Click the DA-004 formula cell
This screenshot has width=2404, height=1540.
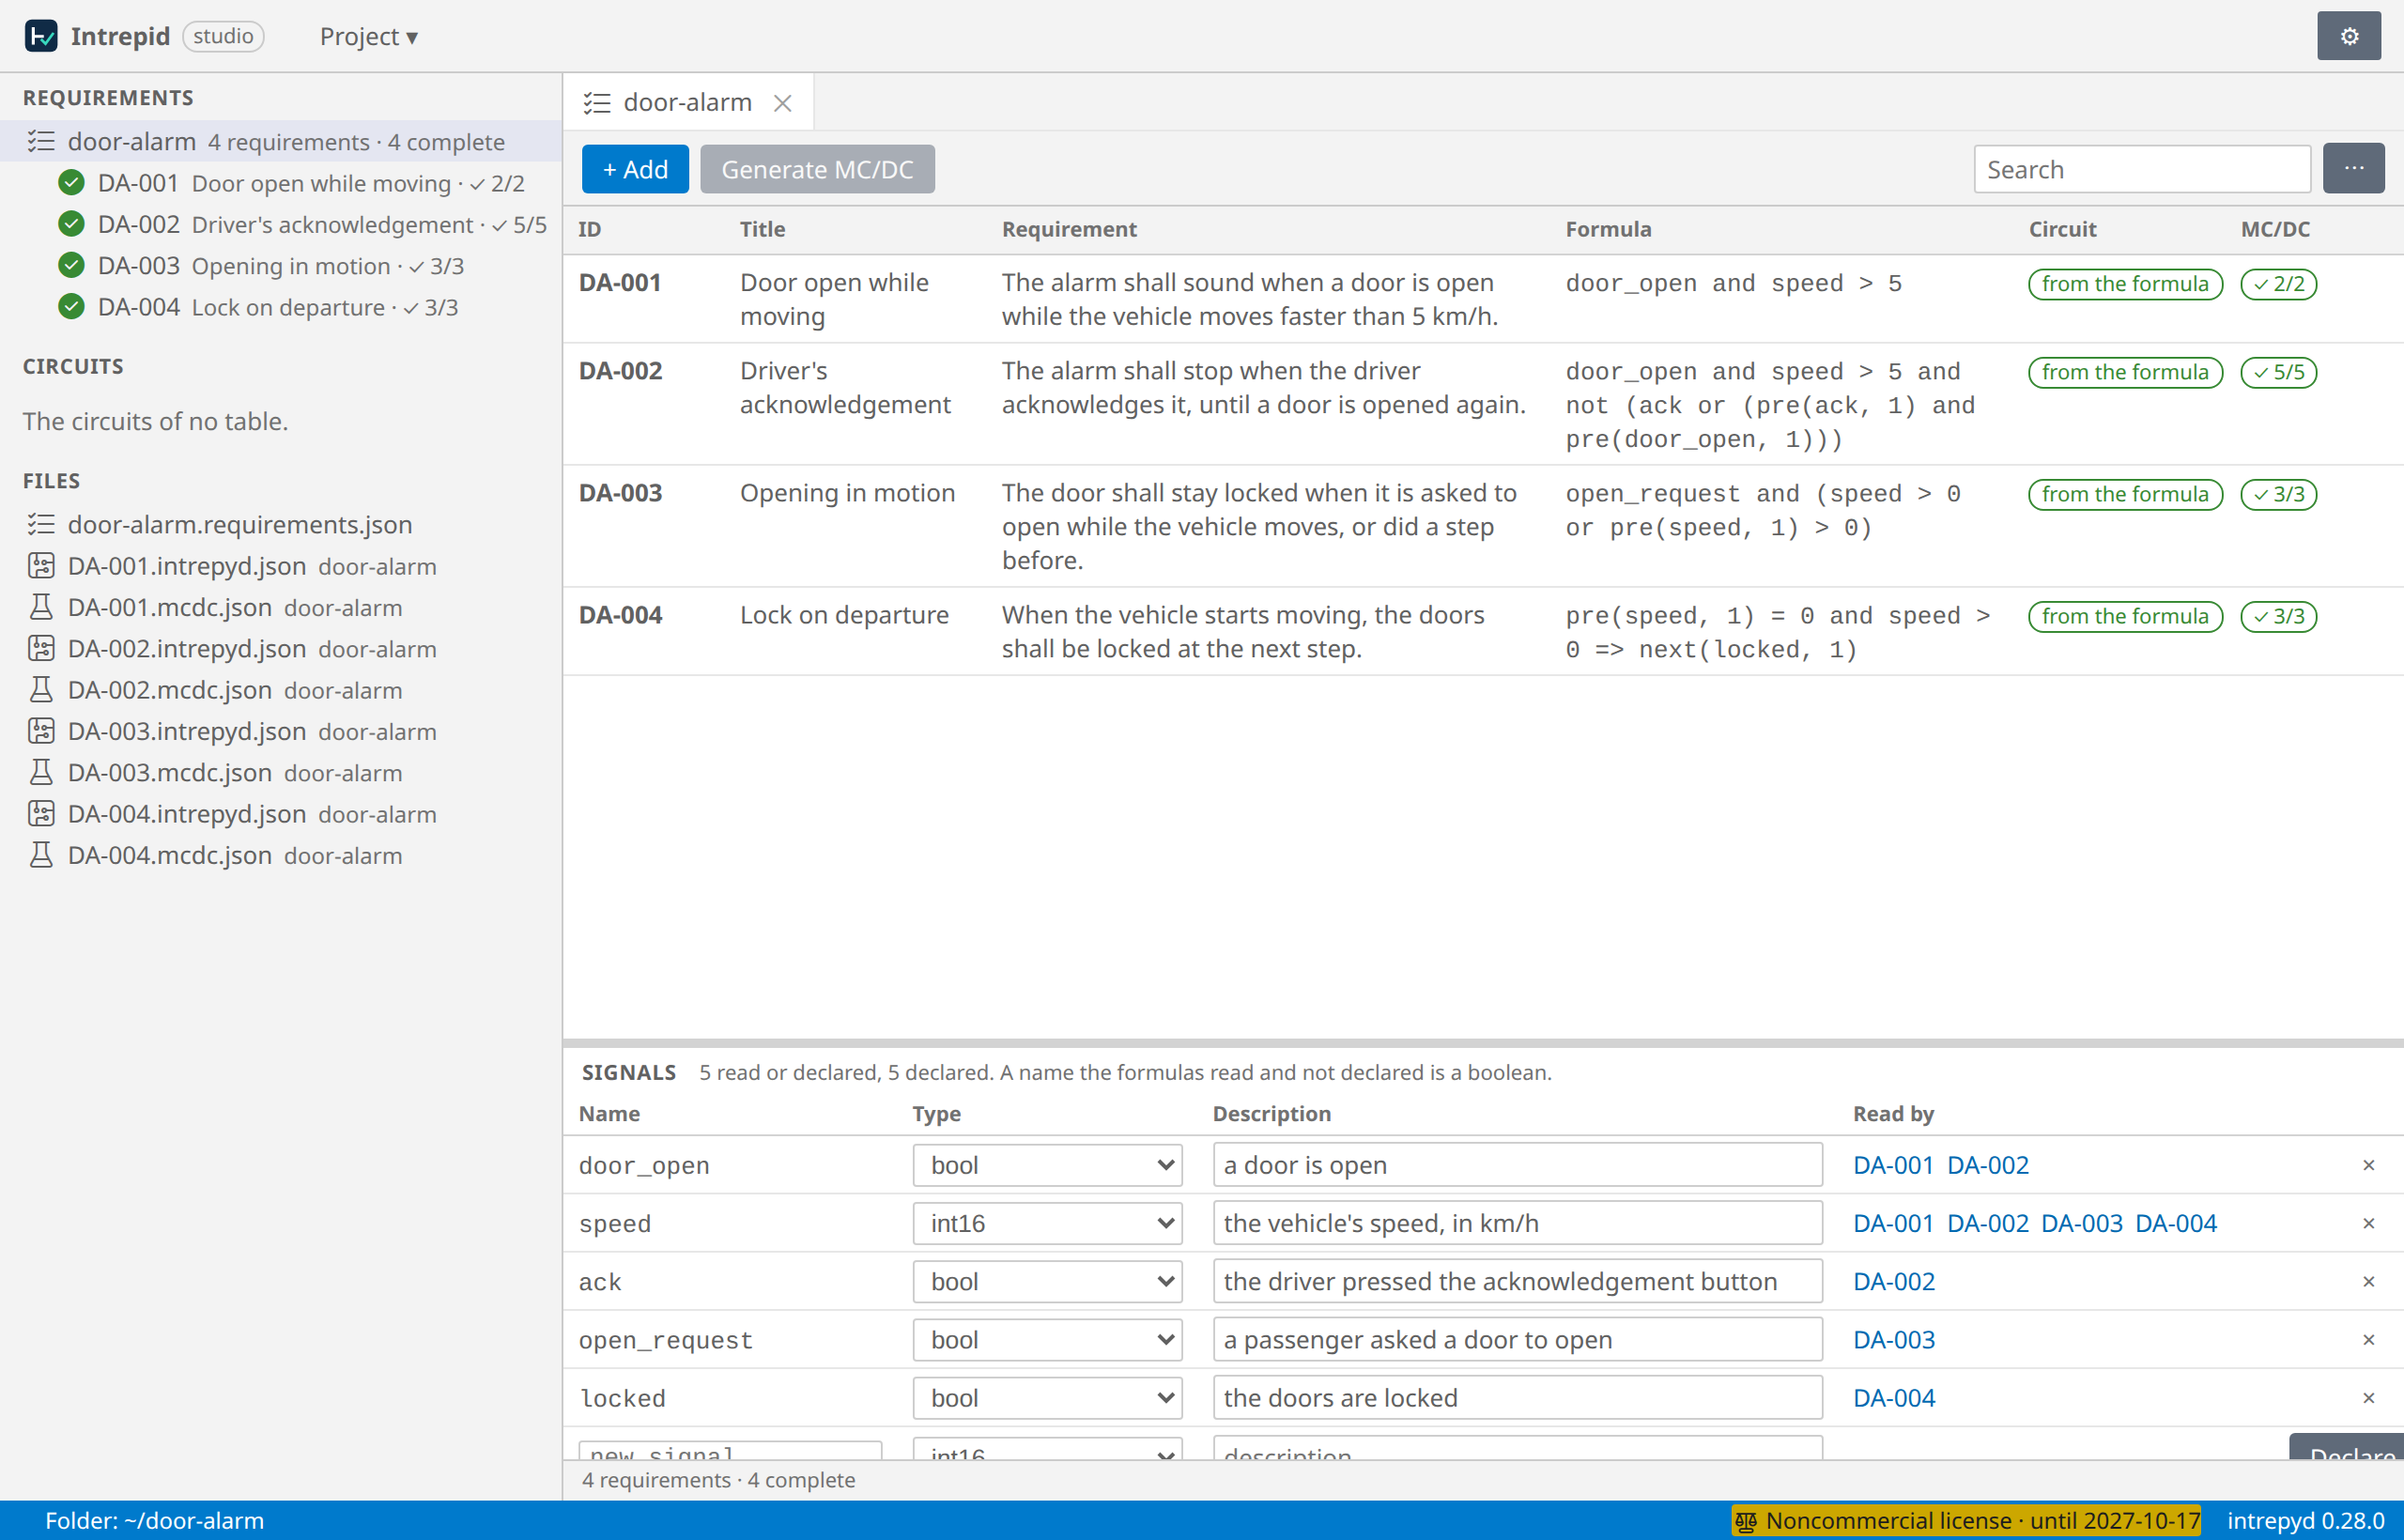1781,632
